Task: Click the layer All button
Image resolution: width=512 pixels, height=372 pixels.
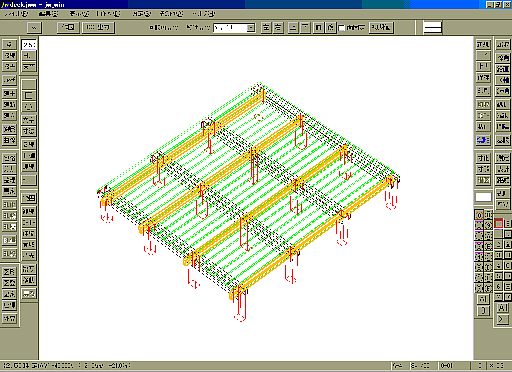Action: pos(483,299)
